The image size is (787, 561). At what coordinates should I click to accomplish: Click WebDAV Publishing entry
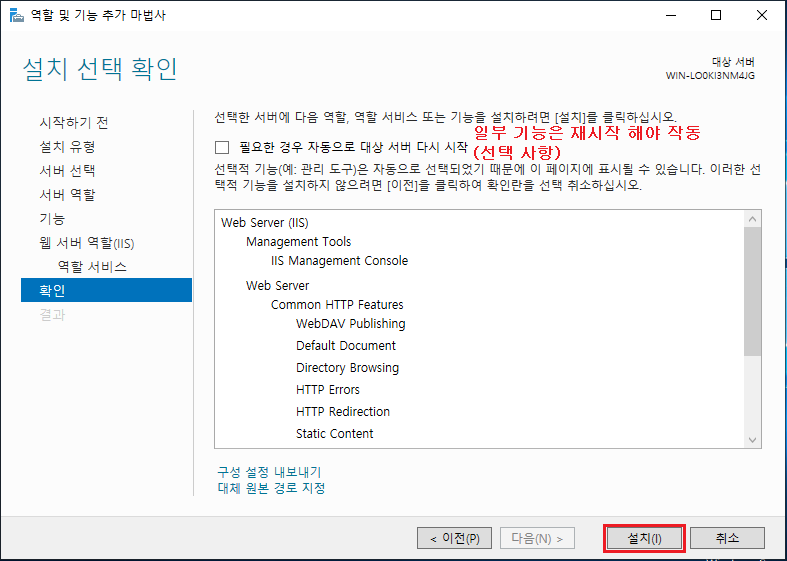350,324
